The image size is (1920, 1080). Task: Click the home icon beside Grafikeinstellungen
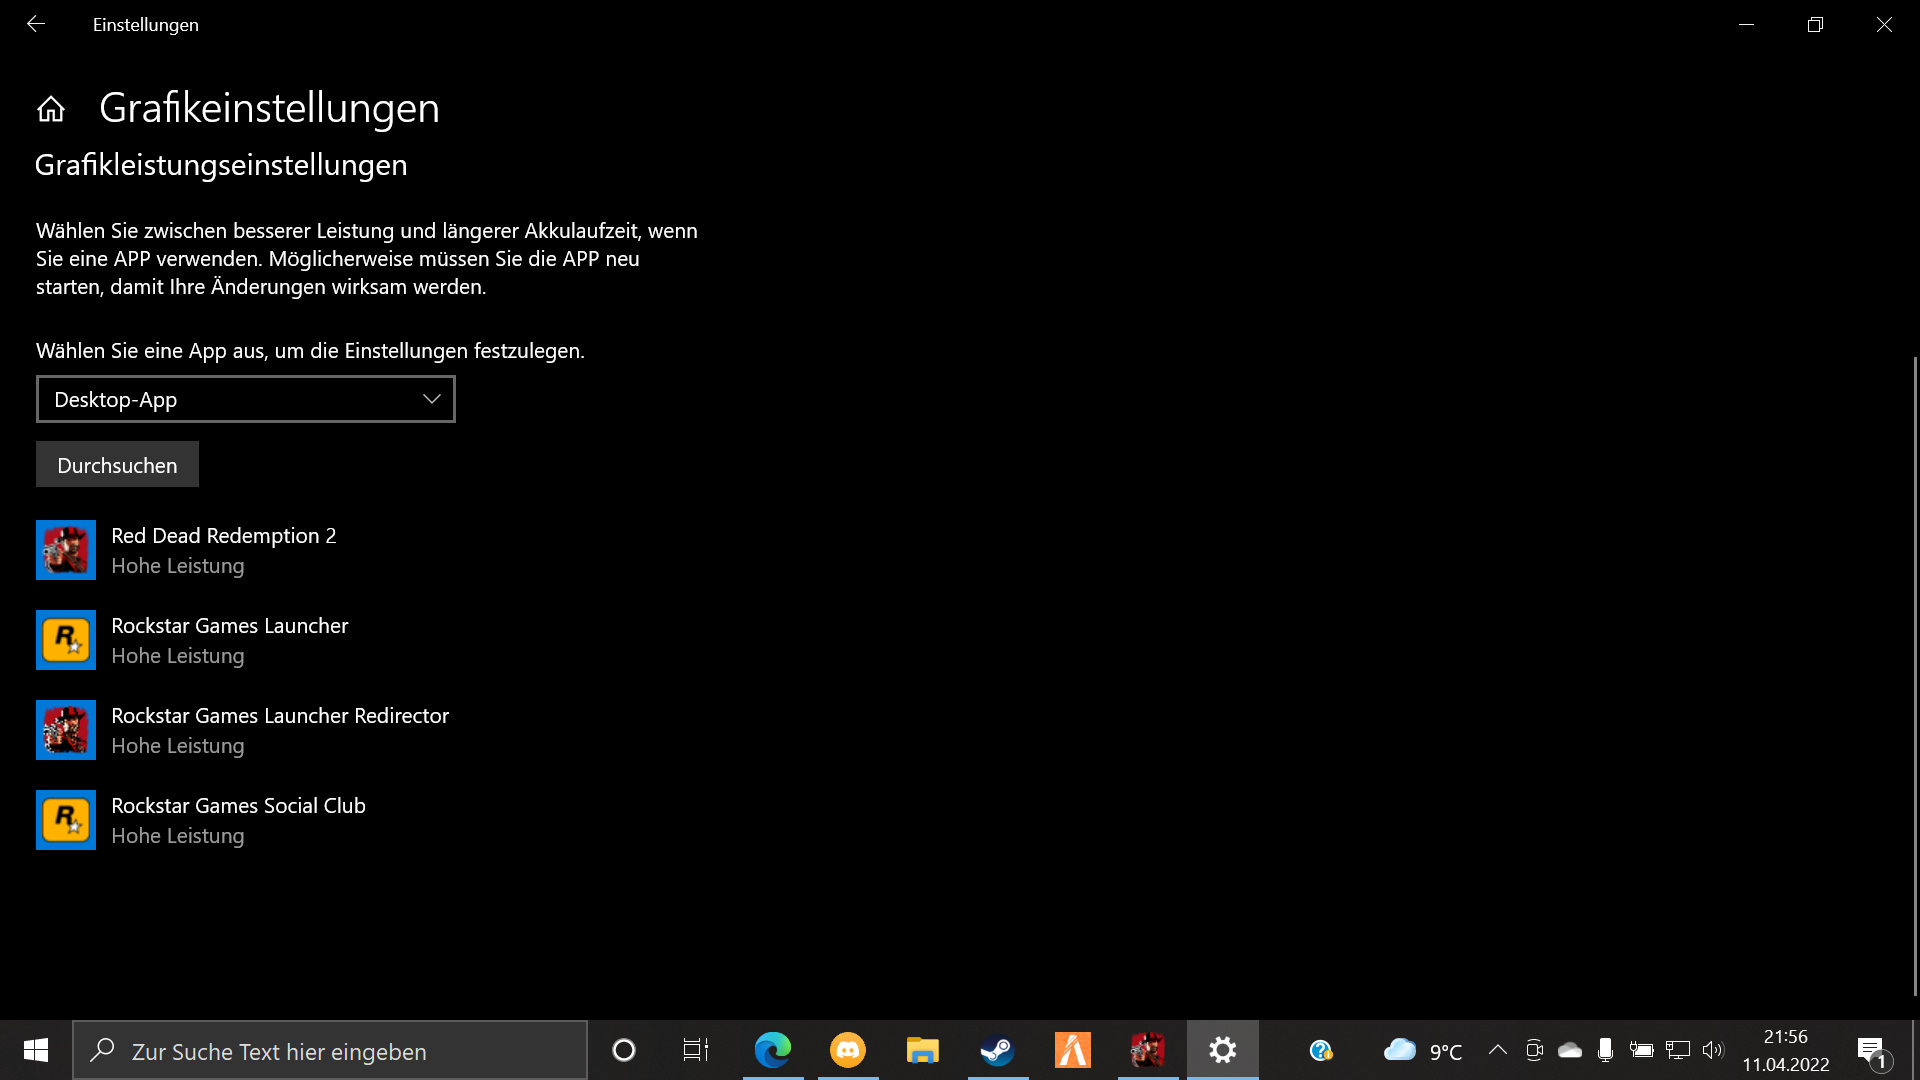tap(51, 109)
